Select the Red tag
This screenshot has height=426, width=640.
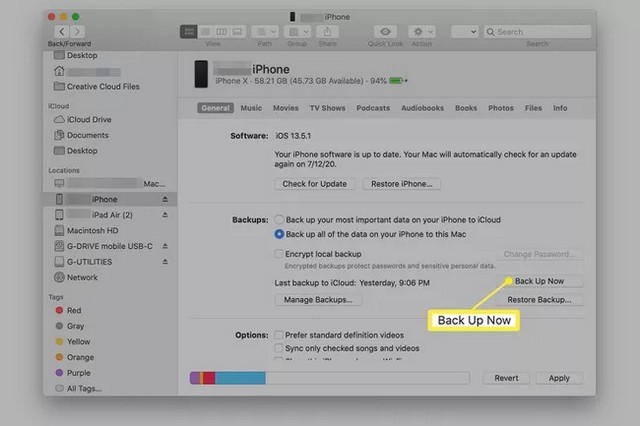68,311
